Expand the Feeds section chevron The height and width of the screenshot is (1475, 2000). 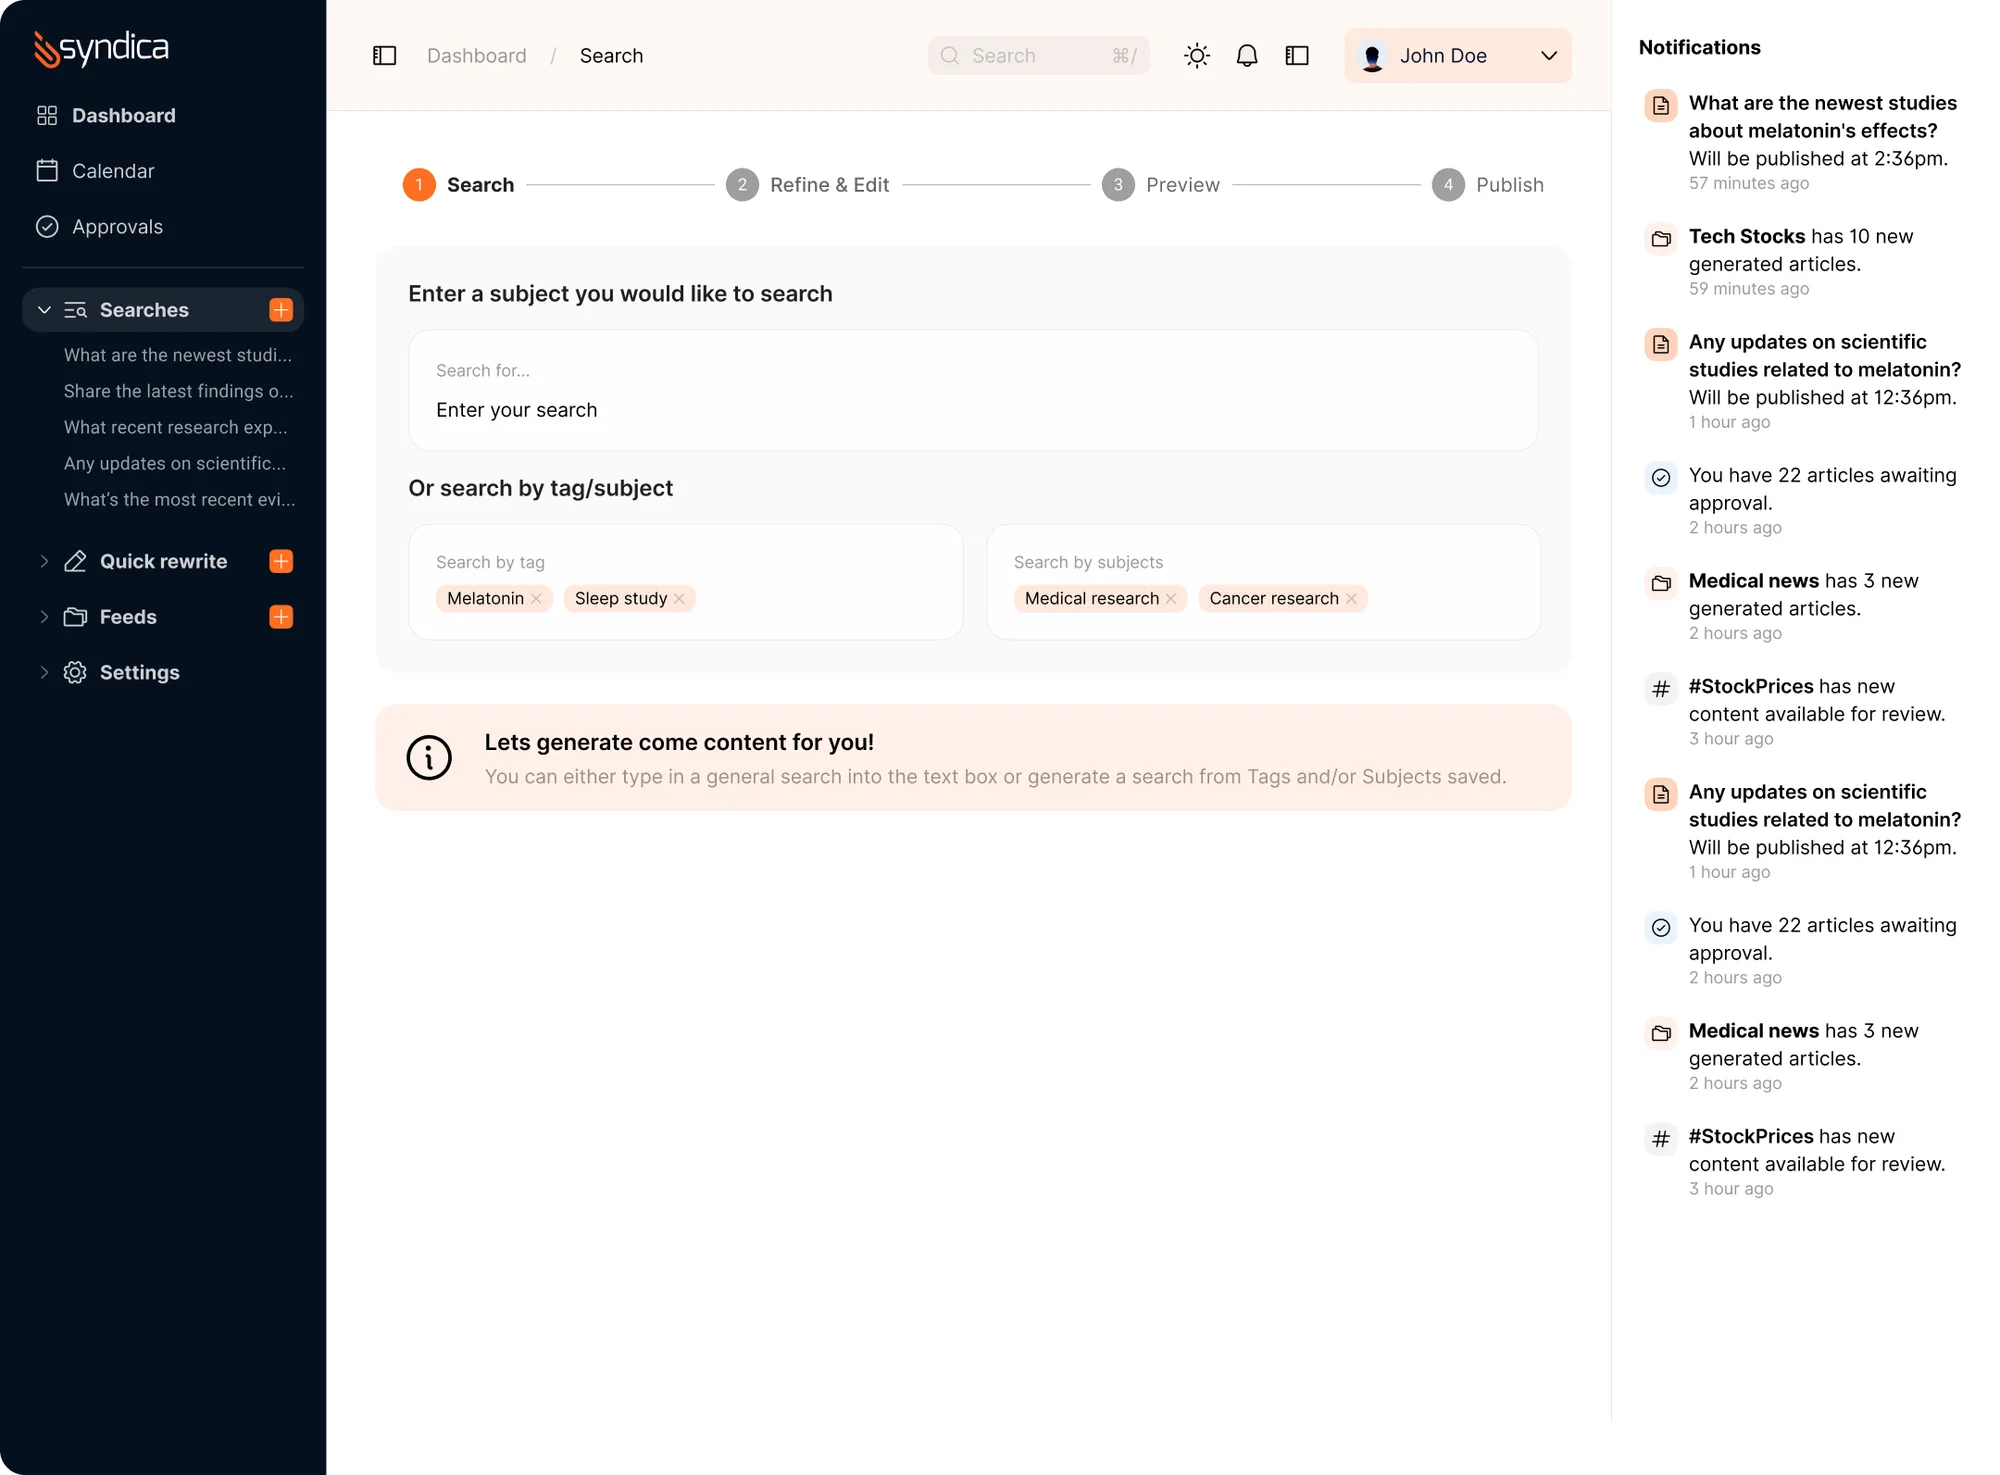pyautogui.click(x=44, y=617)
